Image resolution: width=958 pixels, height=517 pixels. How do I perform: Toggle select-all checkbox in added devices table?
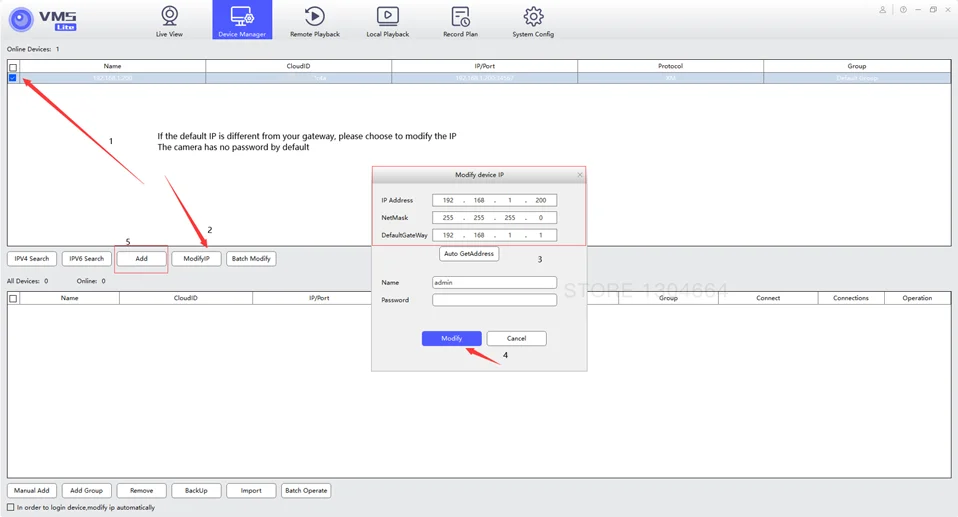13,298
